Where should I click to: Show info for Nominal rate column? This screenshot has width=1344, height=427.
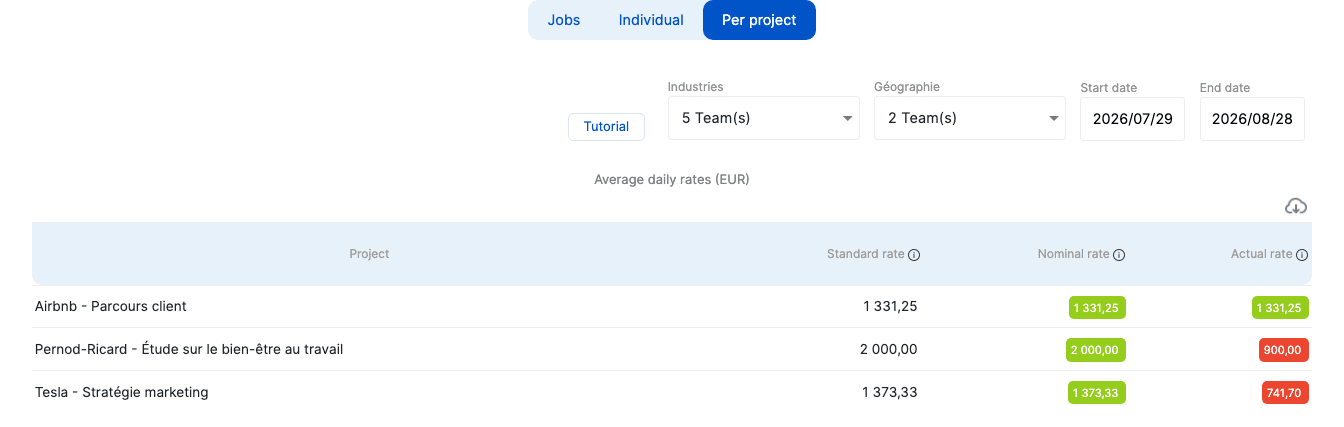pos(1119,255)
